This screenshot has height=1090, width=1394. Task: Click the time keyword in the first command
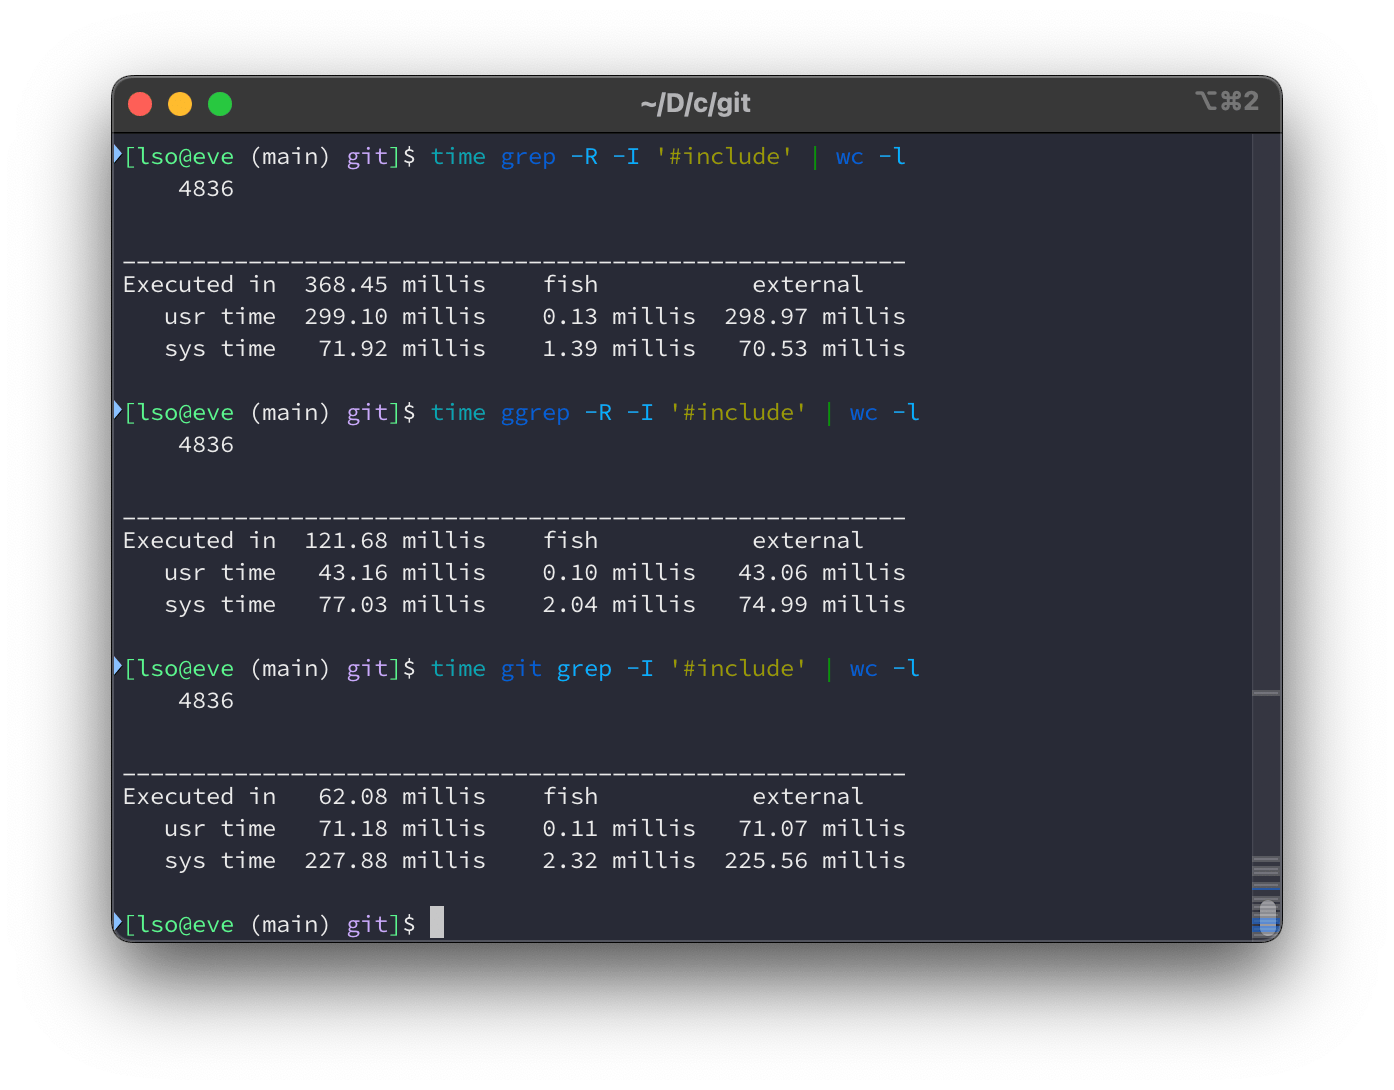[x=458, y=156]
